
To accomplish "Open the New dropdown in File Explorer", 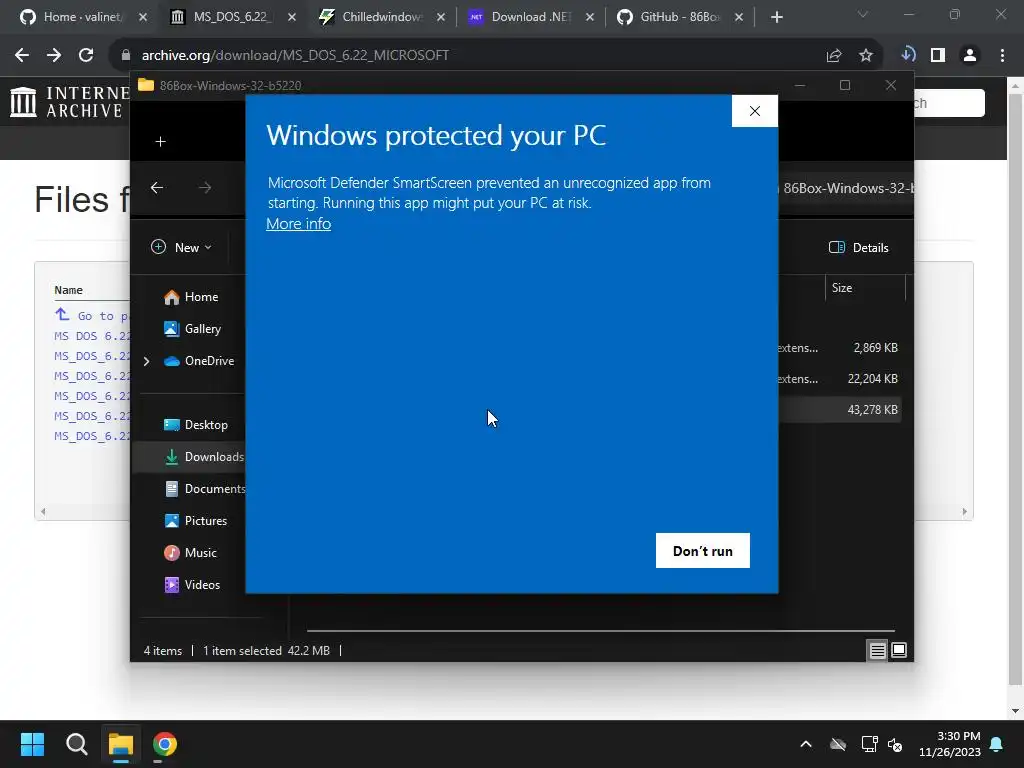I will coord(182,248).
